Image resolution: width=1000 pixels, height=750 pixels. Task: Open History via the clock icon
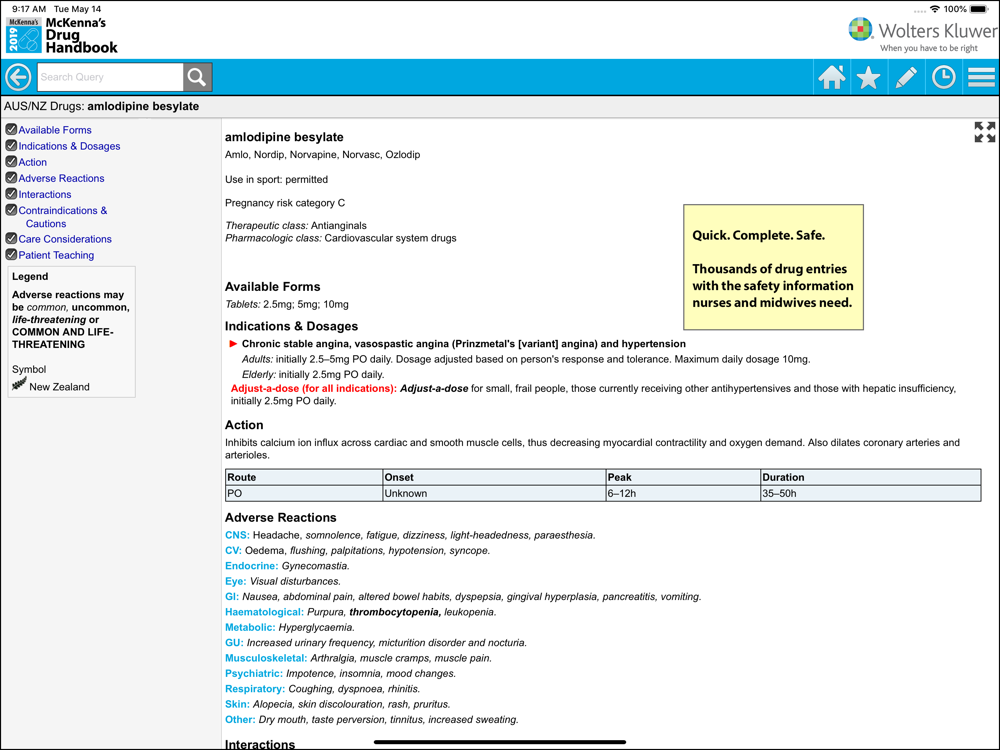coord(943,77)
